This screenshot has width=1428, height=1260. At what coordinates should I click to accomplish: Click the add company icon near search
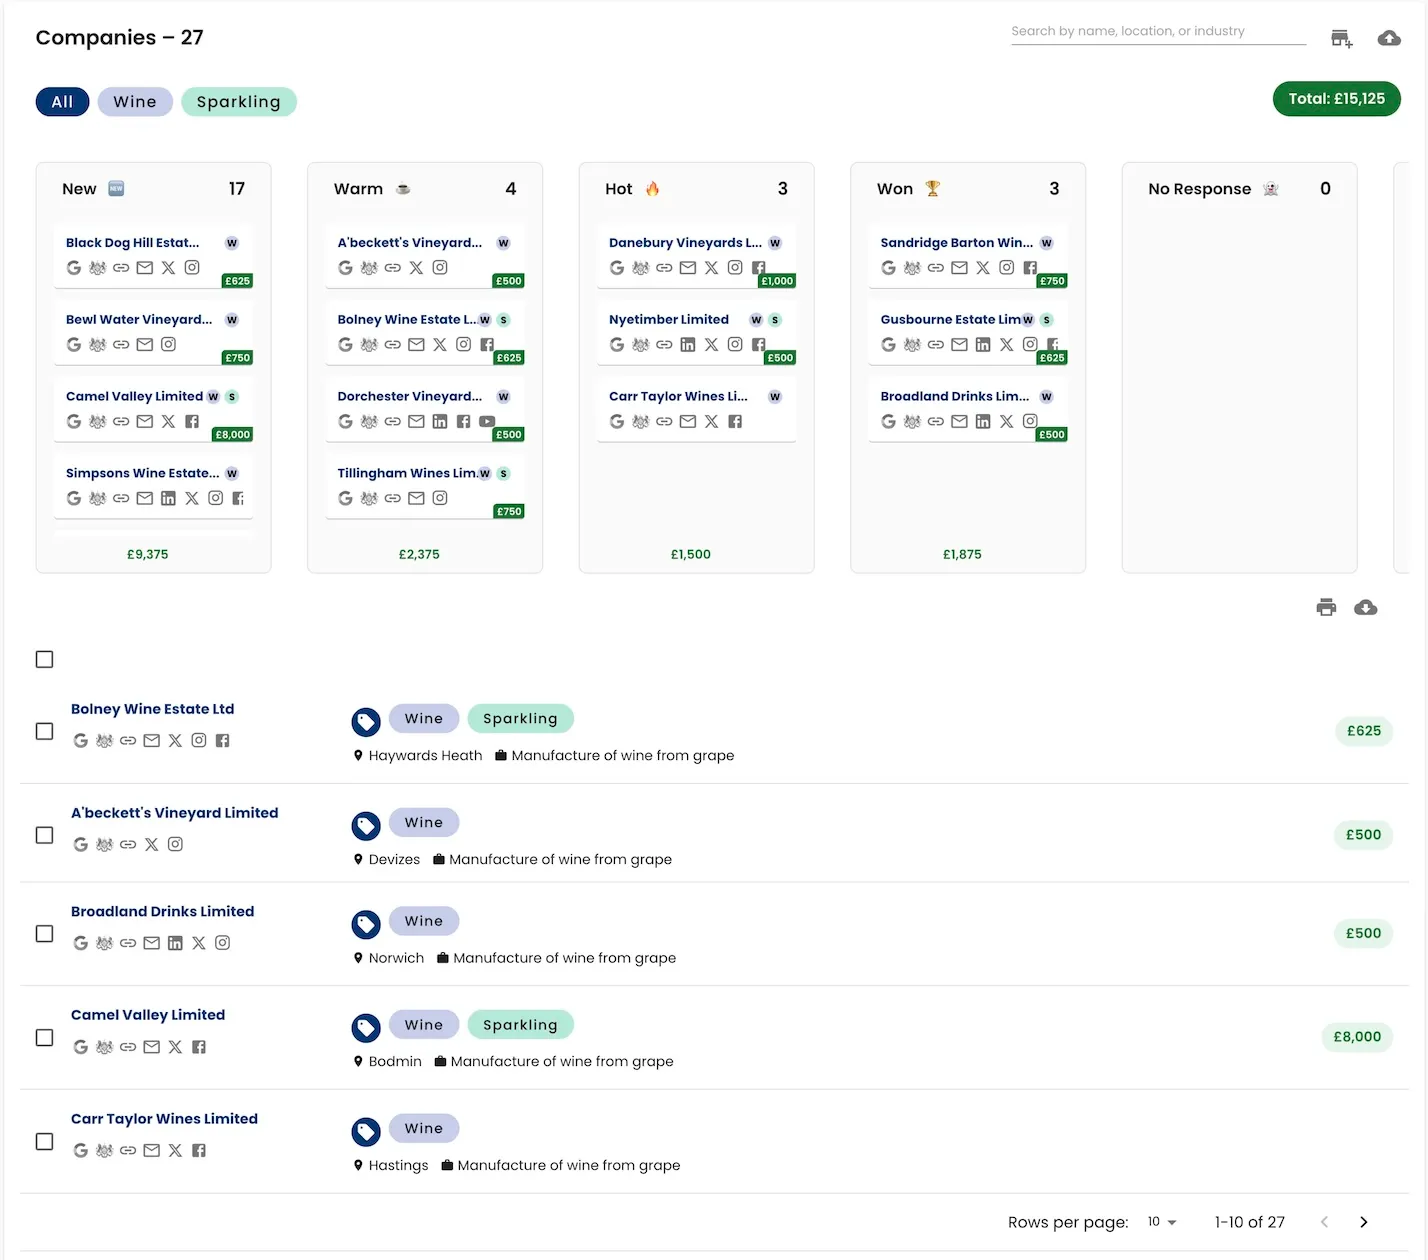(1341, 39)
